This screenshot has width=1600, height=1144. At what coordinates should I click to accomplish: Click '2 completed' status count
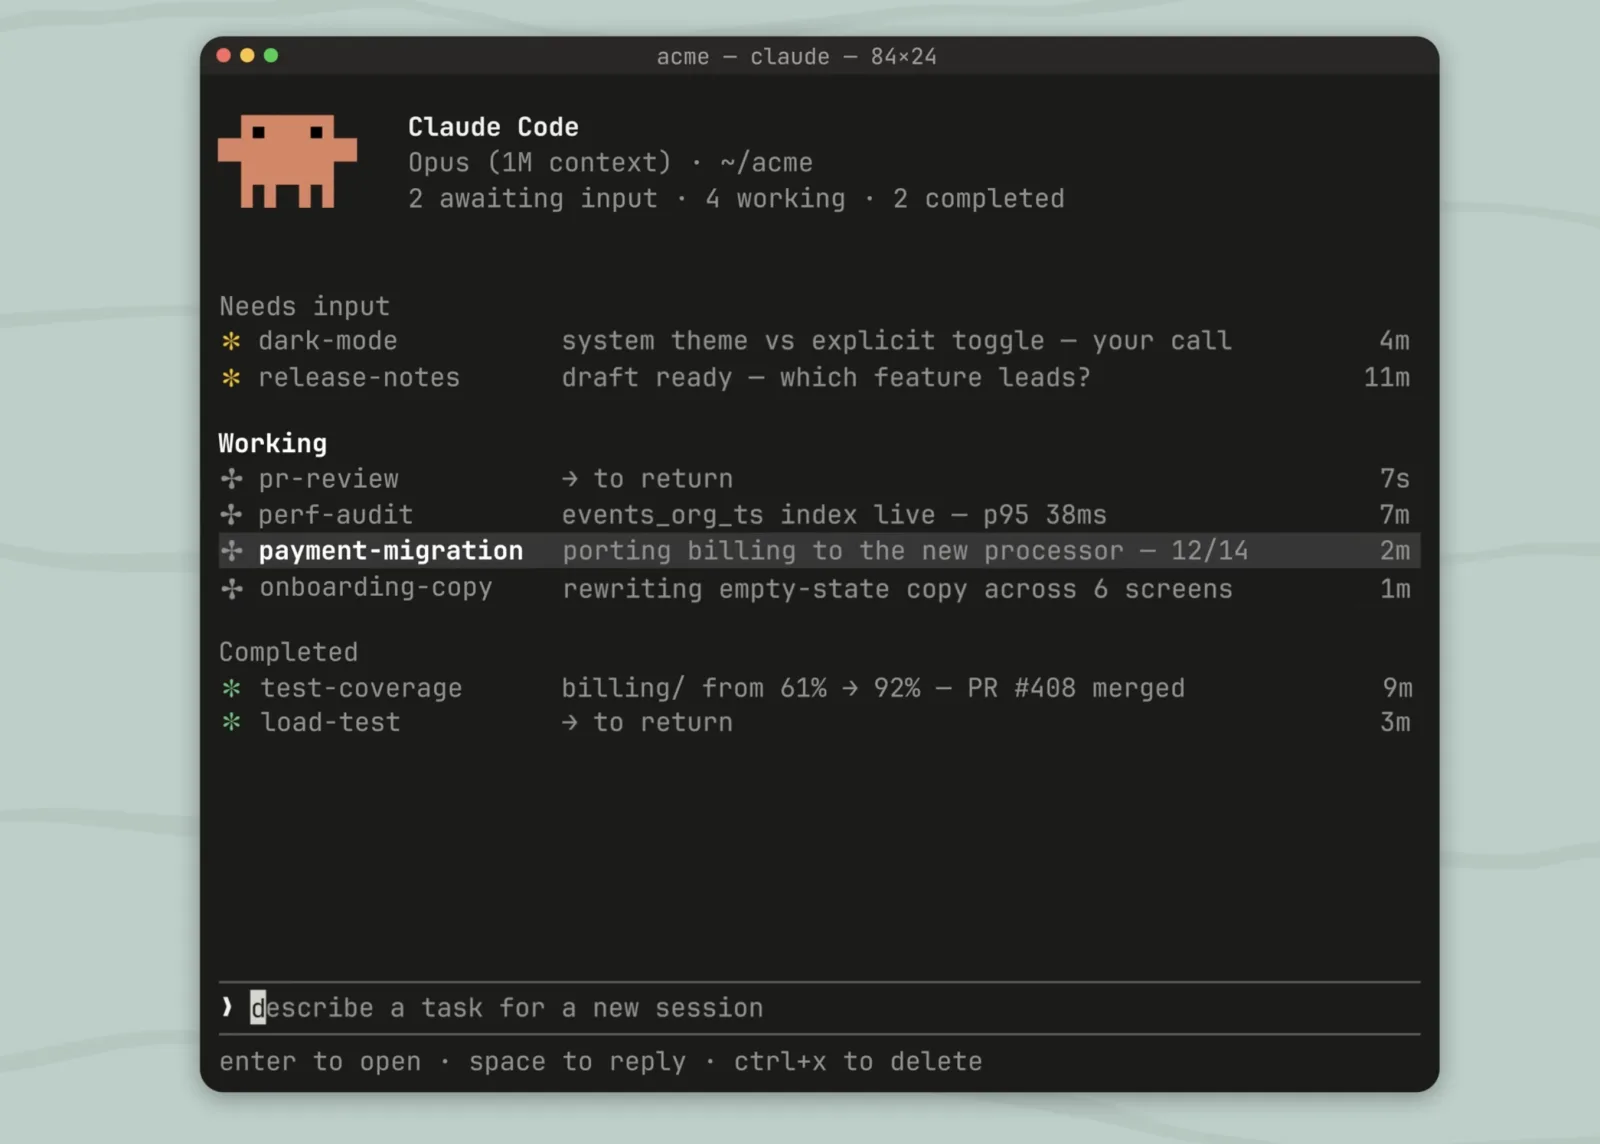tap(978, 199)
